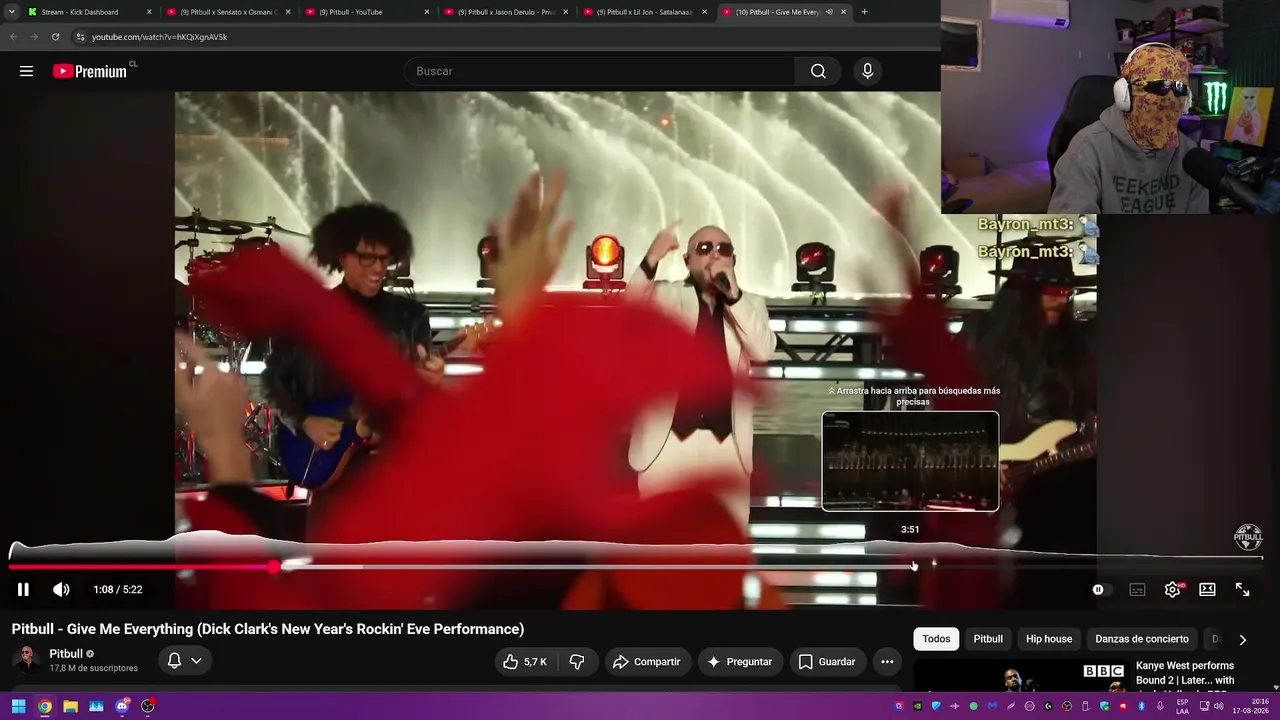Toggle subtitles on the player
This screenshot has width=1280, height=720.
pyautogui.click(x=1137, y=590)
